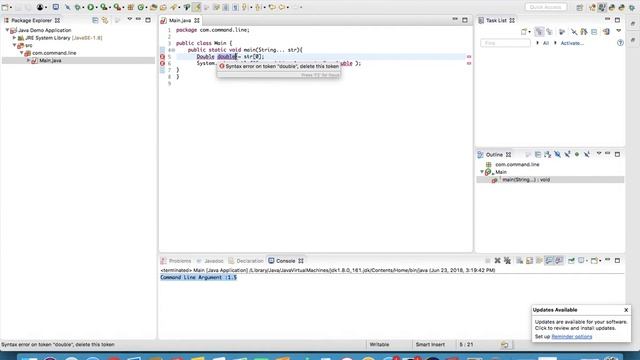Open Outline view menu triangle
Image resolution: width=640 pixels, height=360 pixels.
(599, 154)
